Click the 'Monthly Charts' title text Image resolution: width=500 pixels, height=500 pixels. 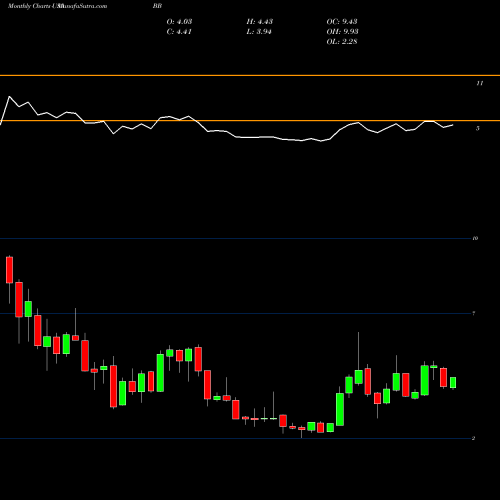tap(29, 6)
